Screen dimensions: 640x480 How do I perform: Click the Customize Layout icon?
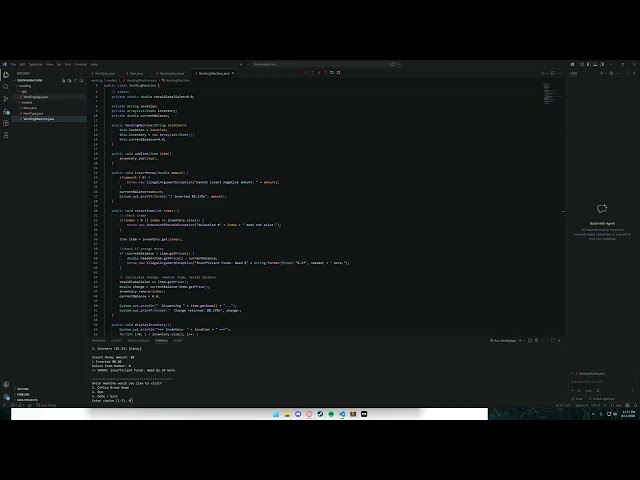click(x=582, y=64)
